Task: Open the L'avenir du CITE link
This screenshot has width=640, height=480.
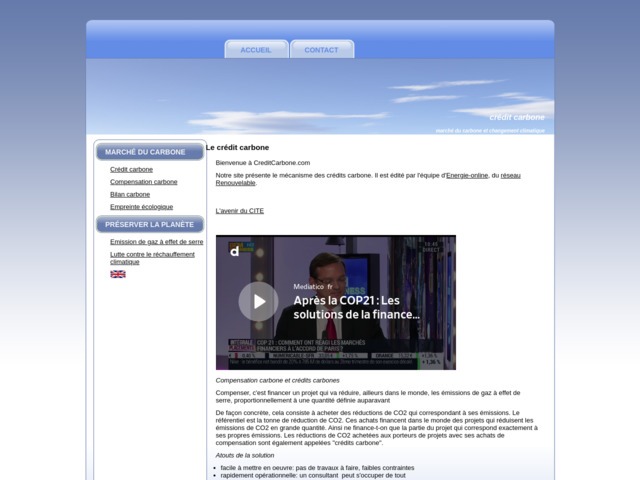Action: pos(240,212)
